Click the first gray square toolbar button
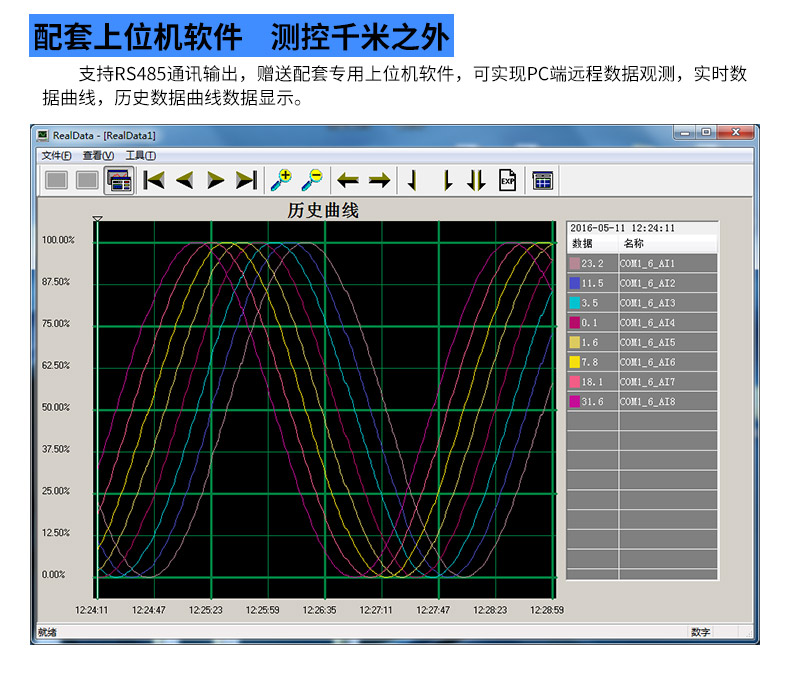Image resolution: width=790 pixels, height=678 pixels. (x=56, y=180)
